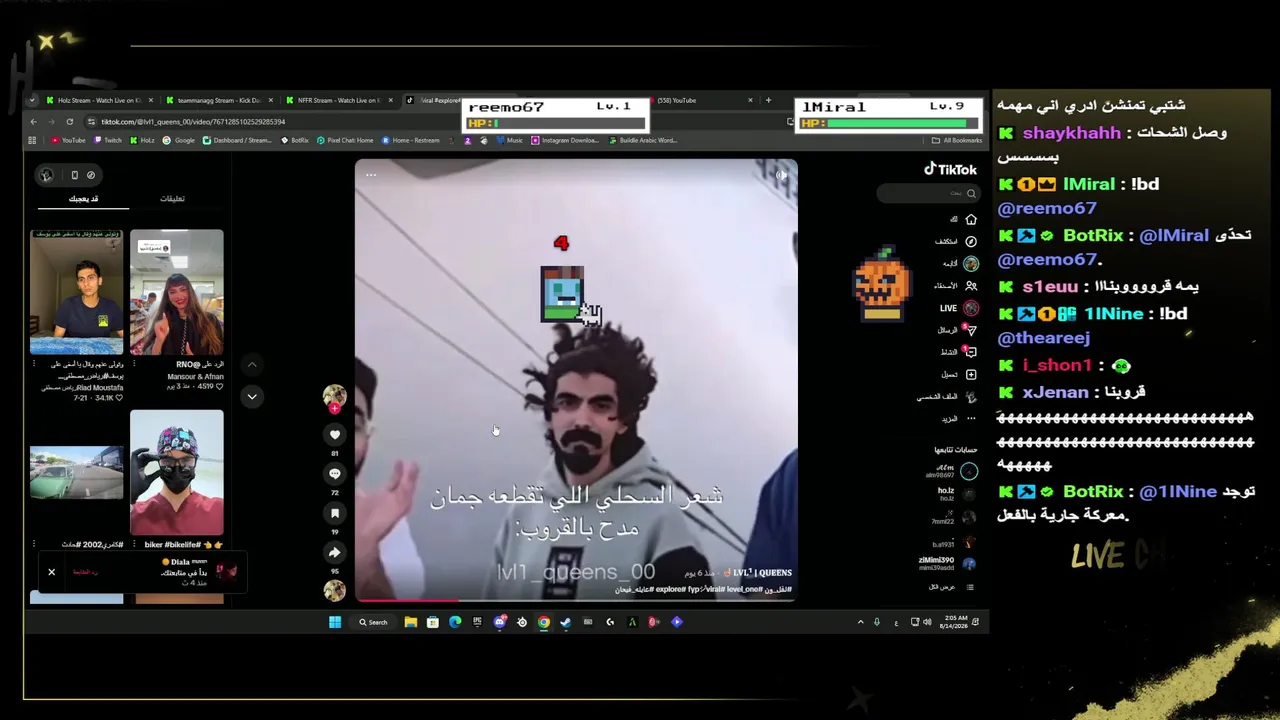Screen dimensions: 1280x720
Task: Open the All Bookmarks folder
Action: tap(956, 140)
